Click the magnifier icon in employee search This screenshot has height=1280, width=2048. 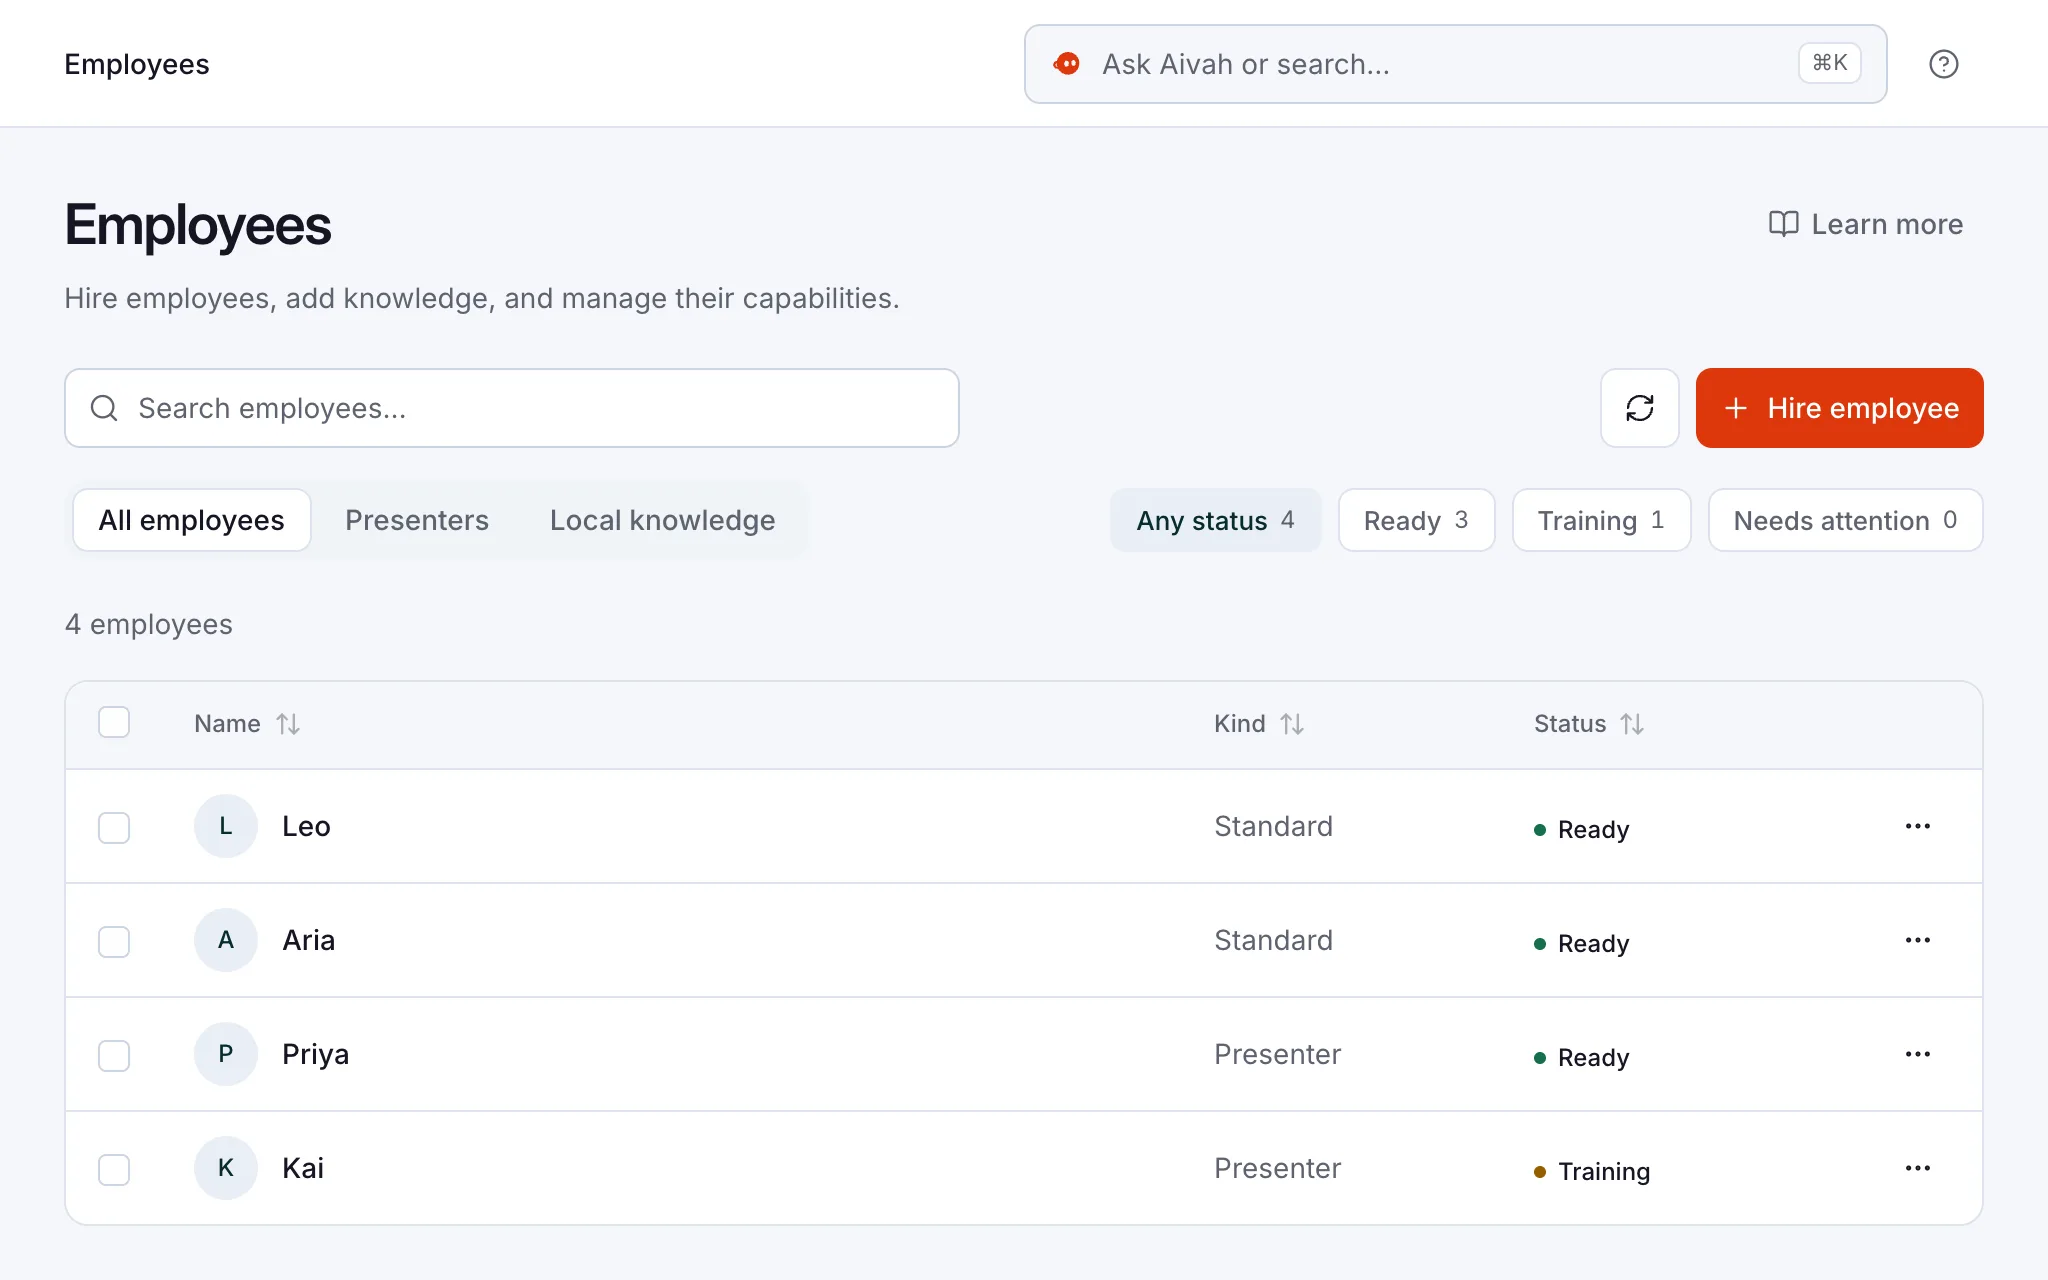click(x=104, y=408)
